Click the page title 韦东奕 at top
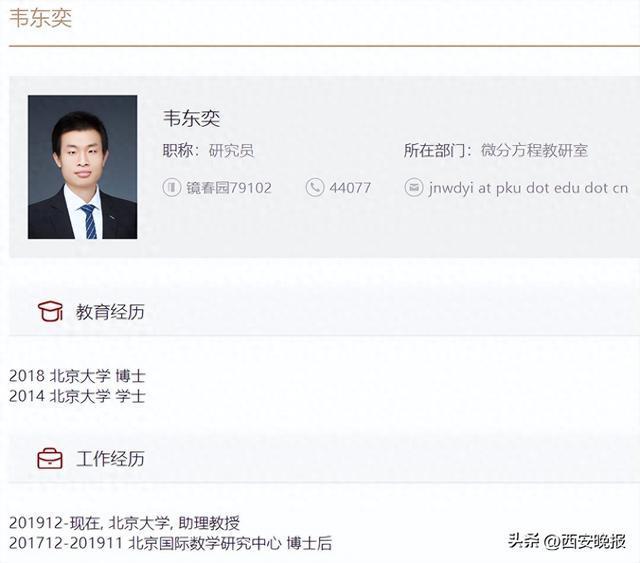Viewport: 640px width, 563px height. (40, 18)
